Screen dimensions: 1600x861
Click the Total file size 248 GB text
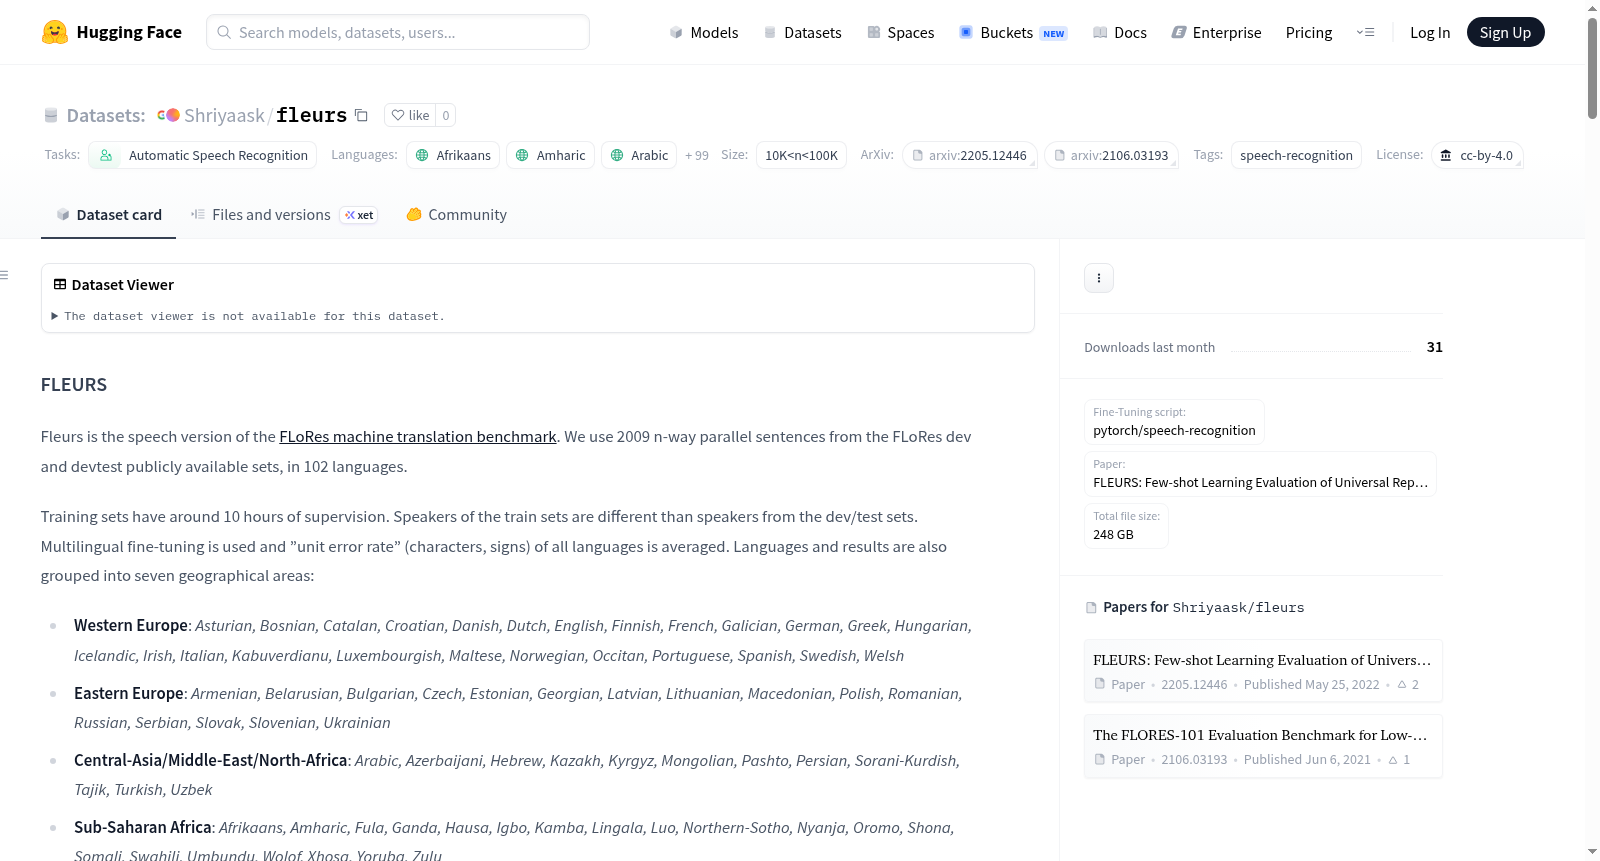[x=1126, y=526]
